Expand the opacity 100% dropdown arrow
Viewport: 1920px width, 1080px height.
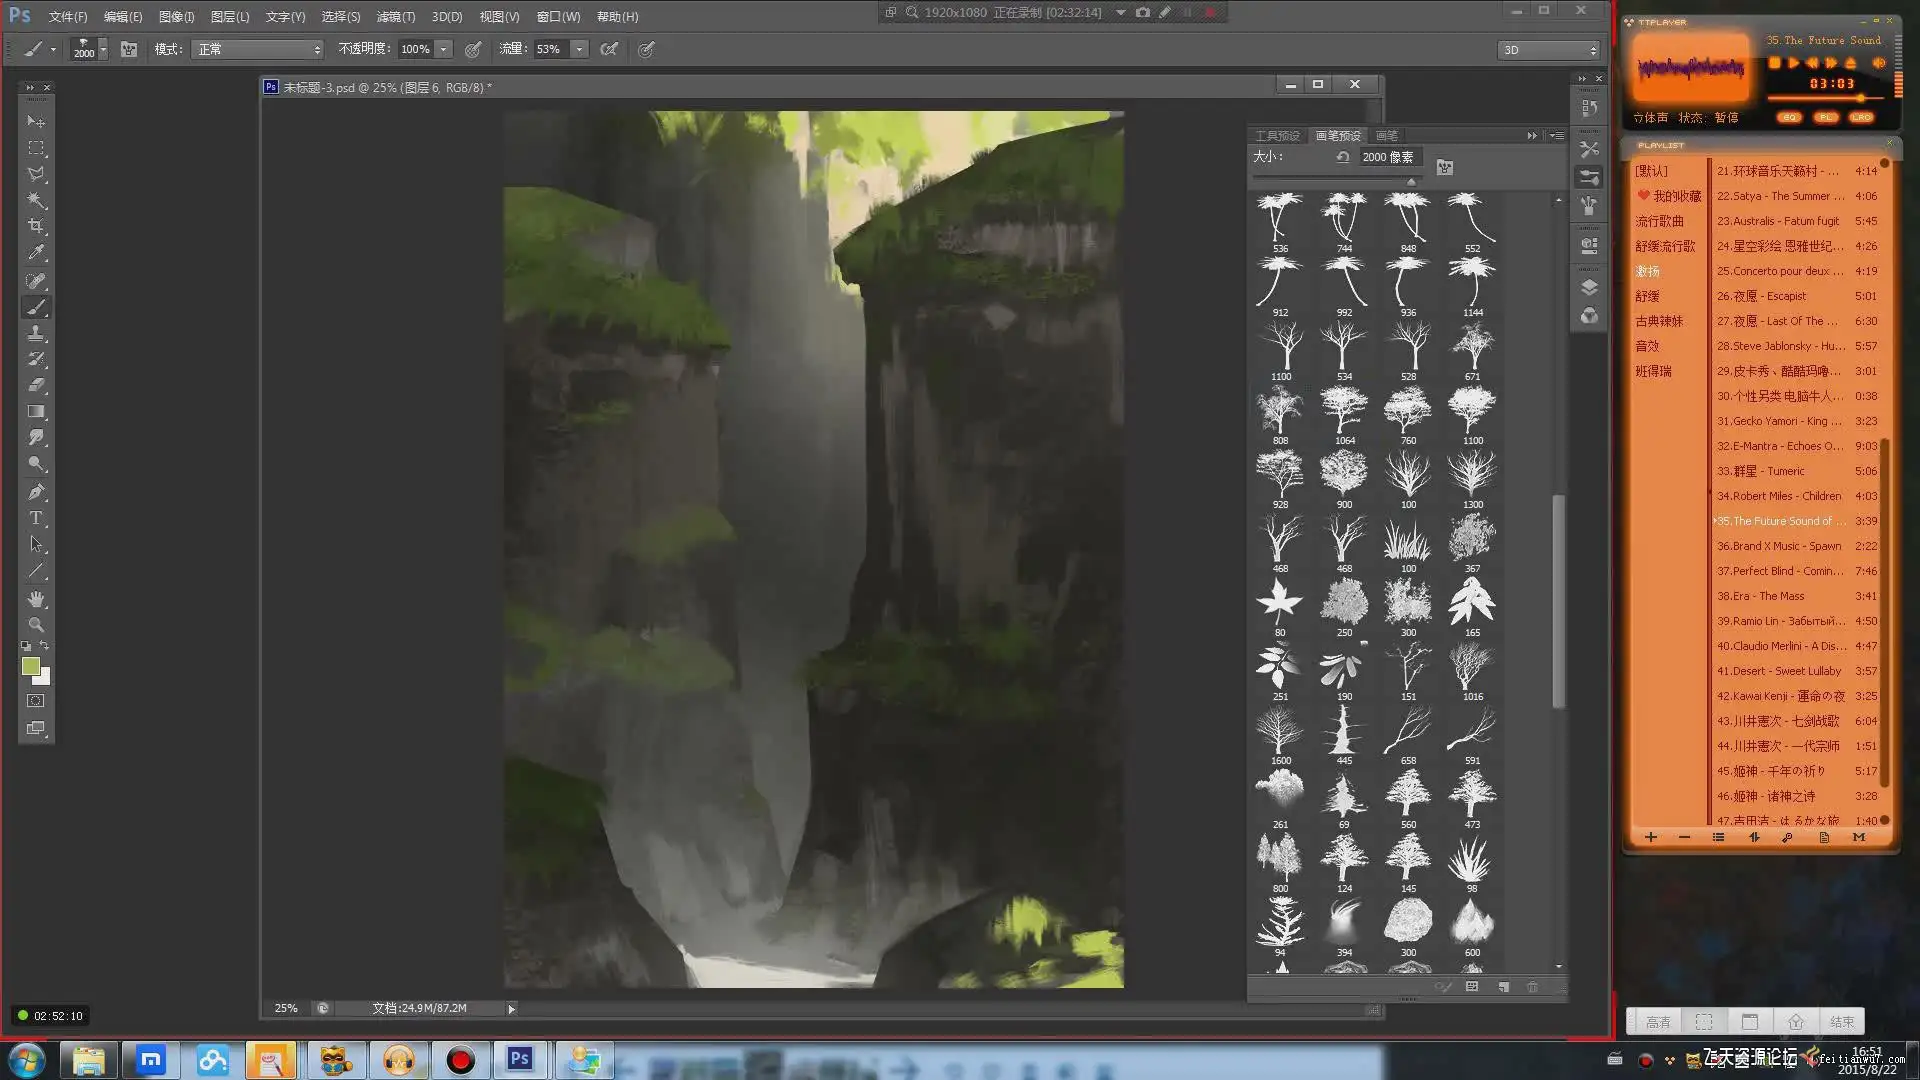tap(443, 49)
